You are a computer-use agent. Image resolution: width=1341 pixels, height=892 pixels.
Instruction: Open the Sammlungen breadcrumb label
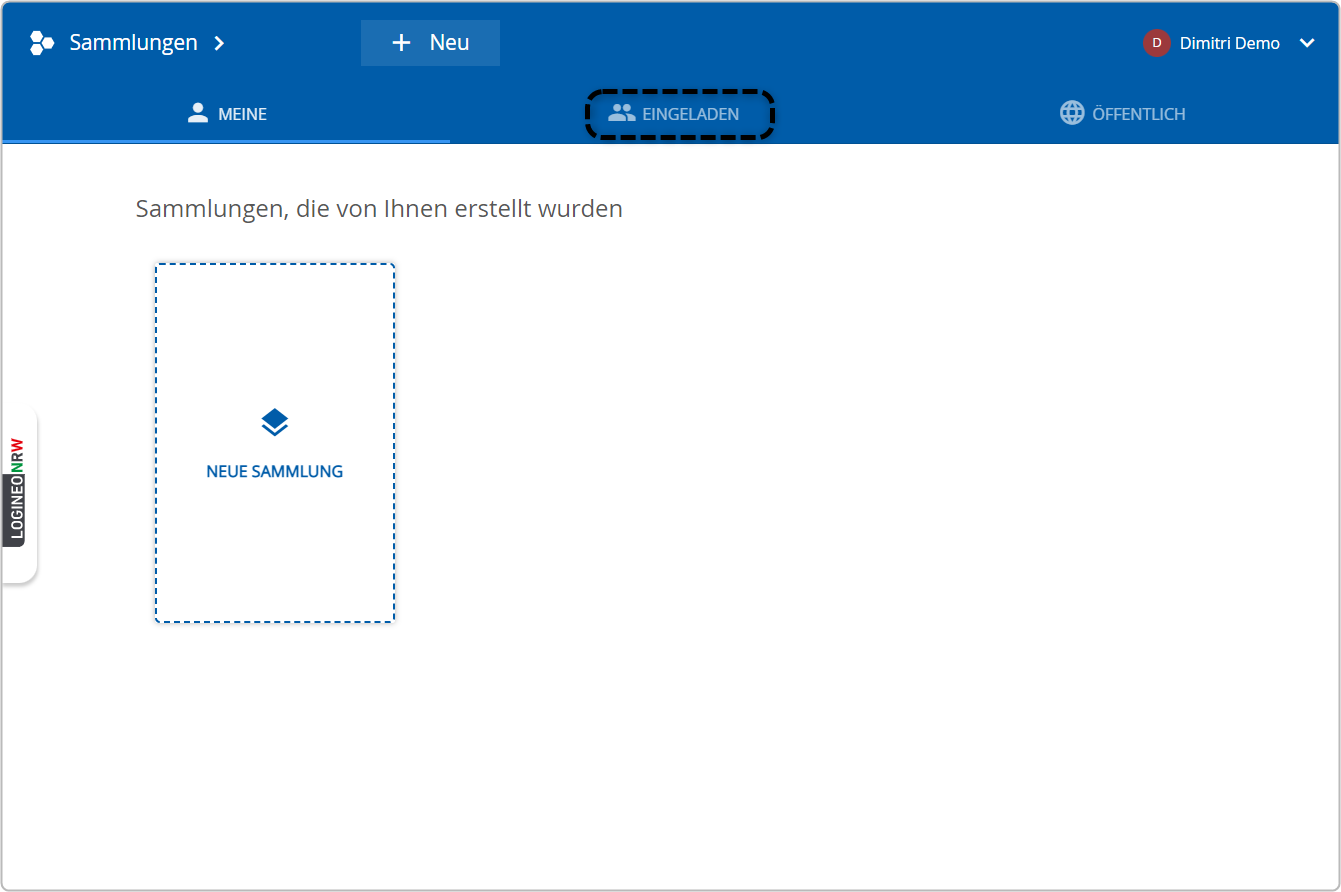(x=133, y=43)
